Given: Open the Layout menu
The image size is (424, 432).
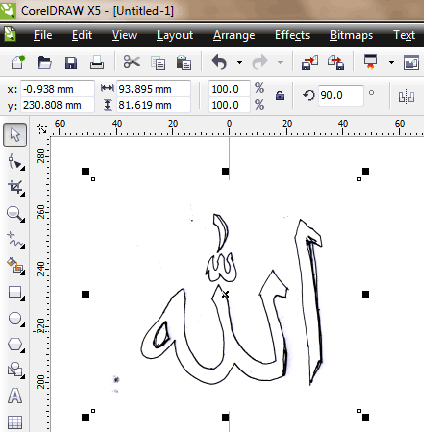Looking at the screenshot, I should pos(175,35).
